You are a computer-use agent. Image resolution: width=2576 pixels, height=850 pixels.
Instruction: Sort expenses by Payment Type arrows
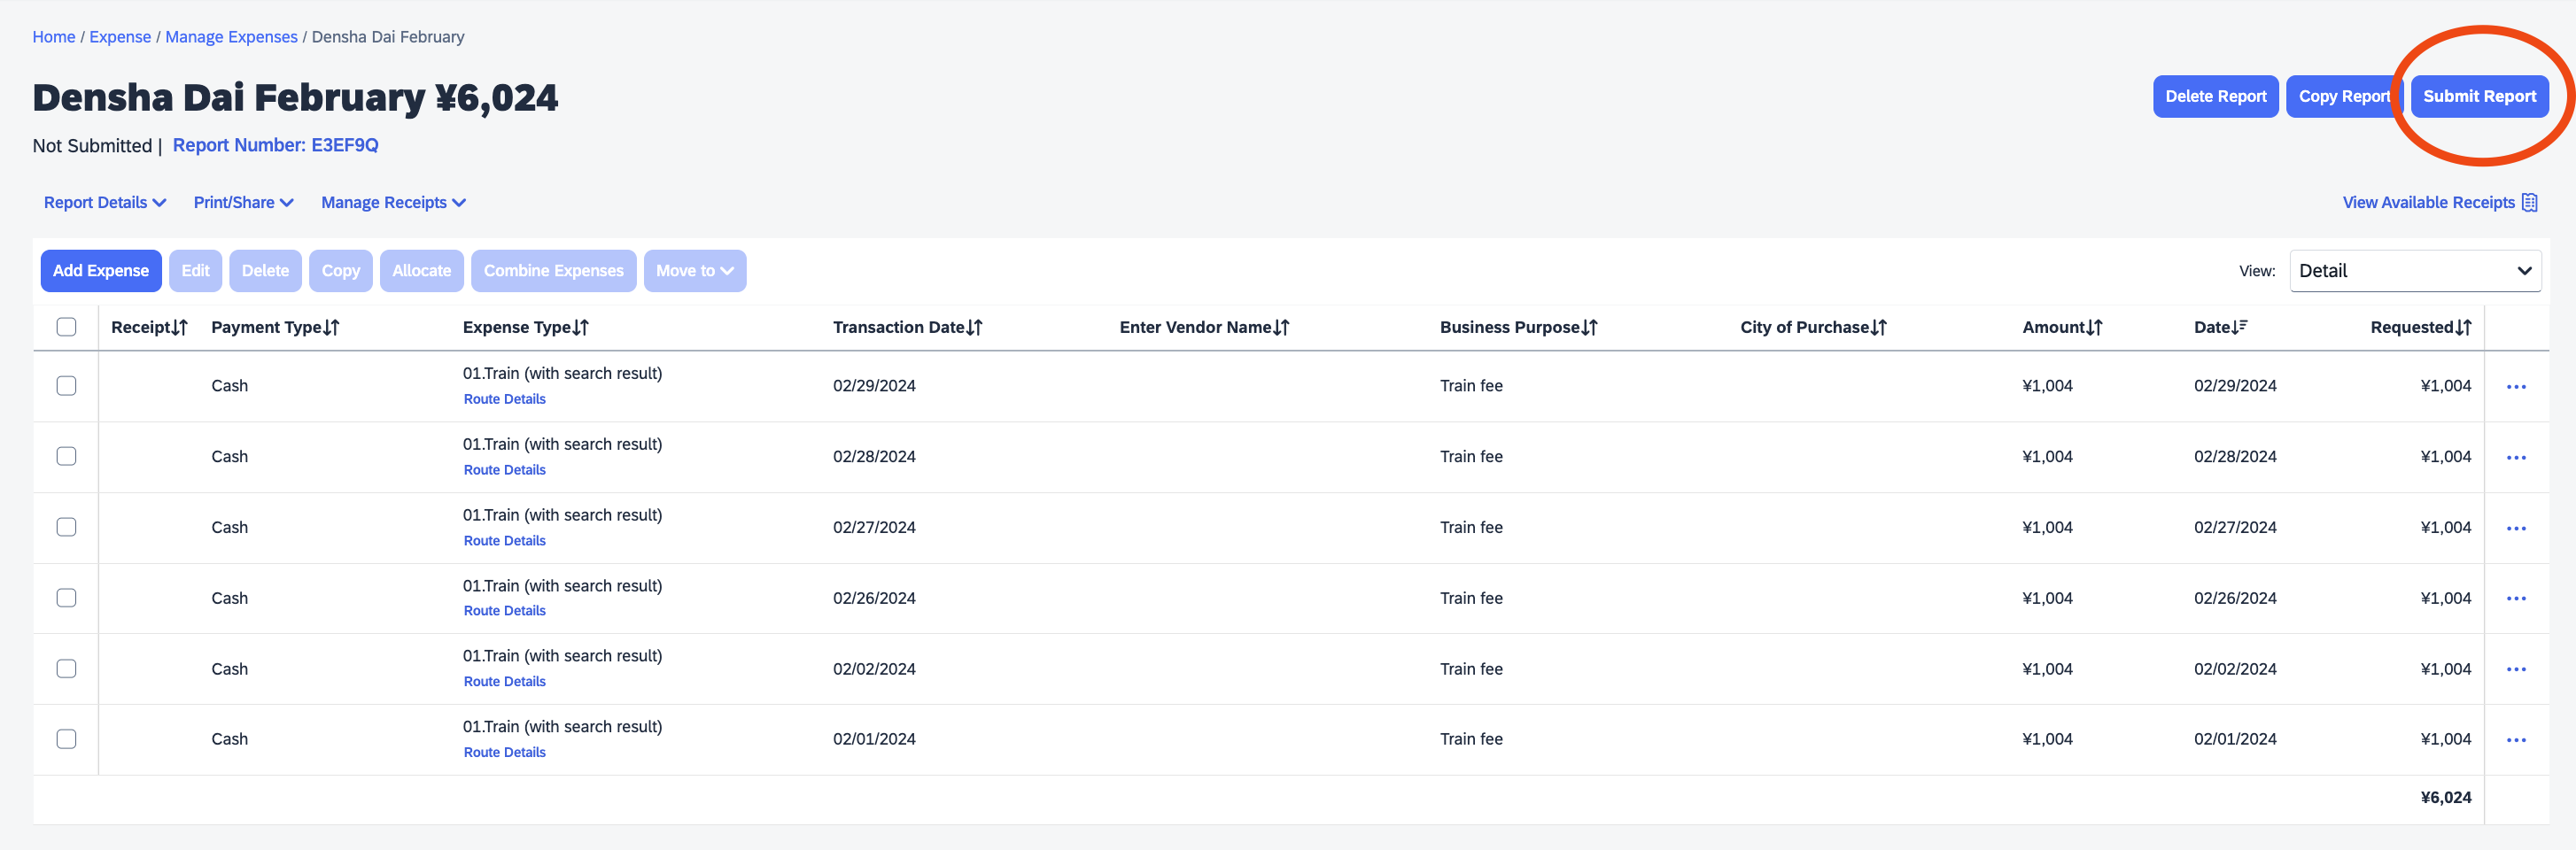(x=331, y=328)
